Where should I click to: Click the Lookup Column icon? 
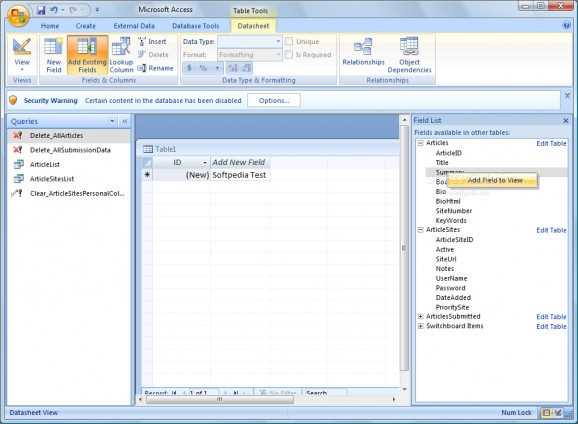121,55
